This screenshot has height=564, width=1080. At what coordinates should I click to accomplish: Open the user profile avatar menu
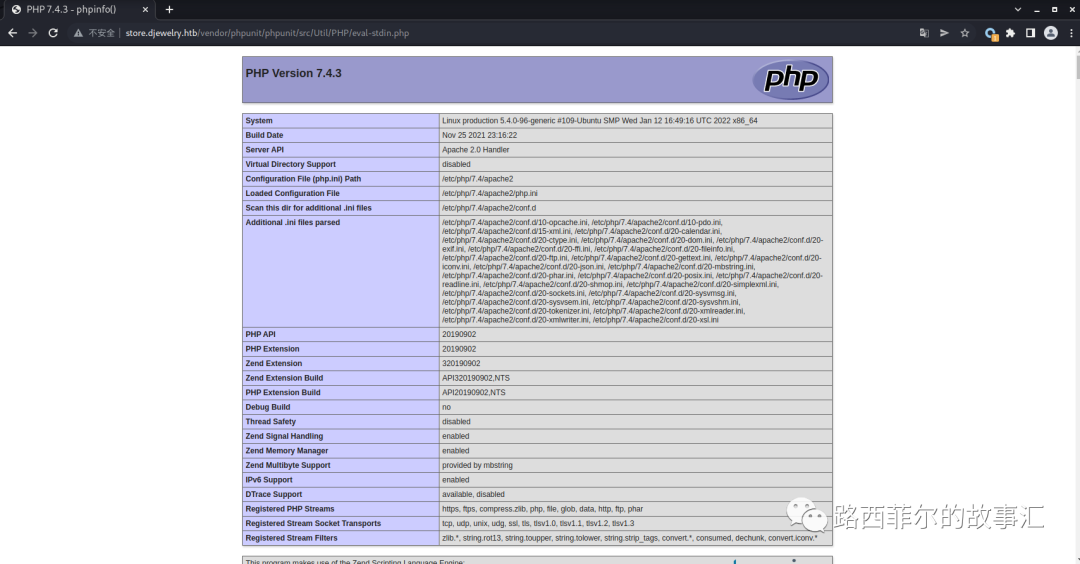(1050, 33)
